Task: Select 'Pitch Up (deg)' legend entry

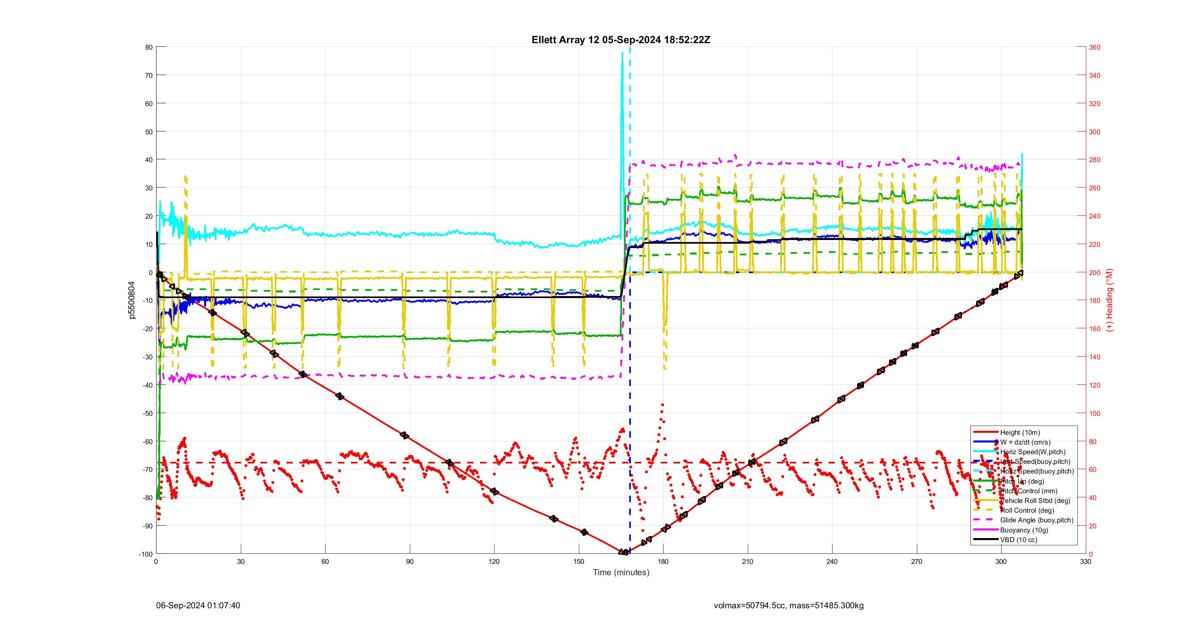Action: pyautogui.click(x=1022, y=481)
